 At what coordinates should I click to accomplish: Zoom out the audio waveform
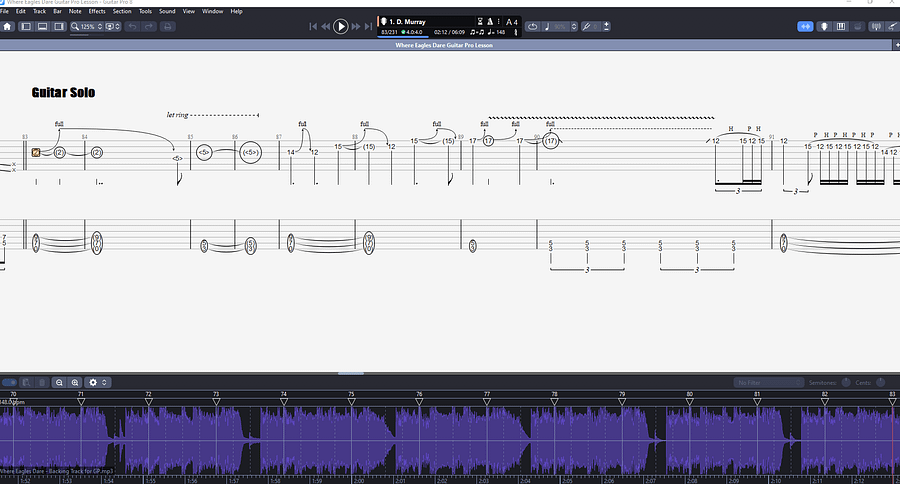click(x=59, y=382)
